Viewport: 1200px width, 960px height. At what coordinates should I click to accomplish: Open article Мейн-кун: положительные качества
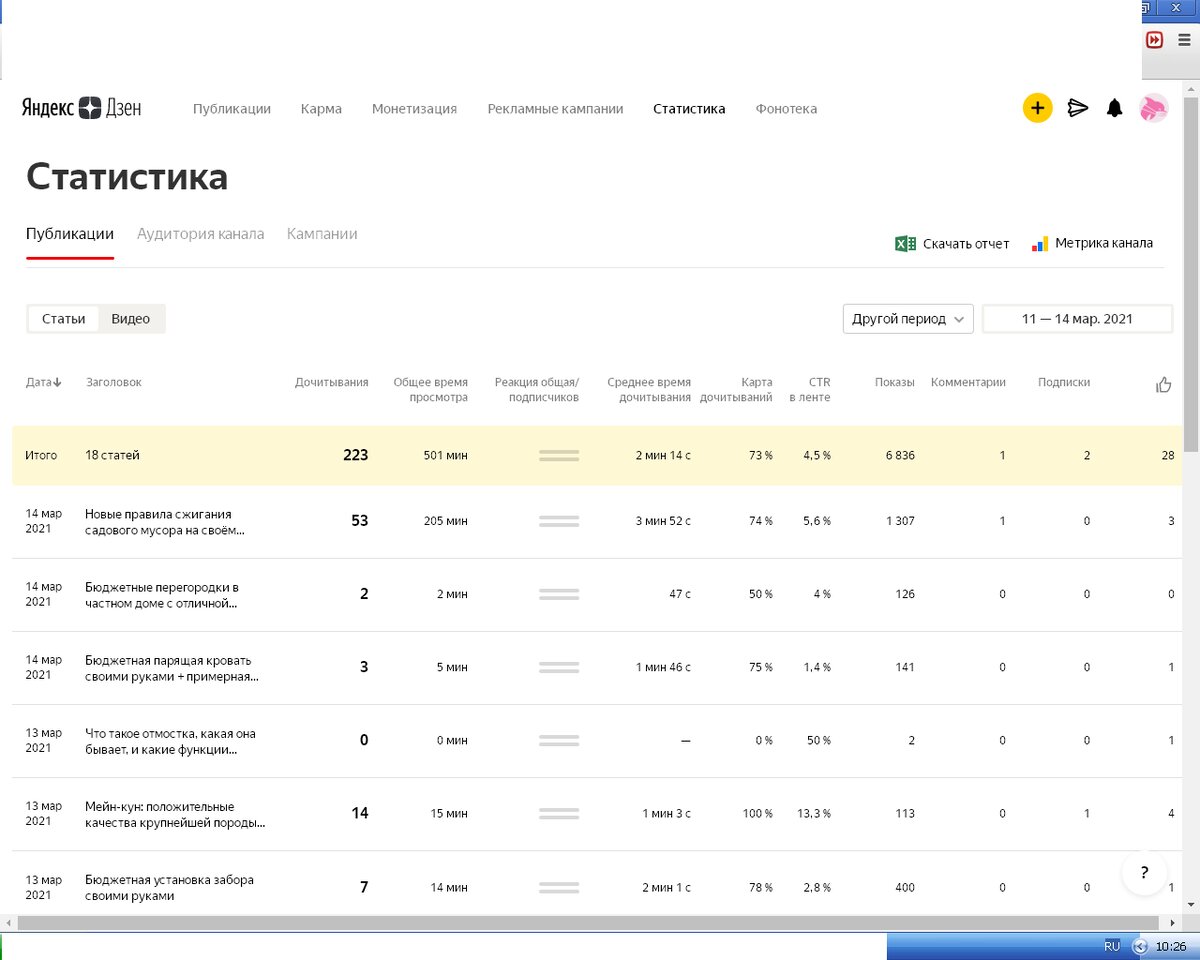pyautogui.click(x=175, y=813)
